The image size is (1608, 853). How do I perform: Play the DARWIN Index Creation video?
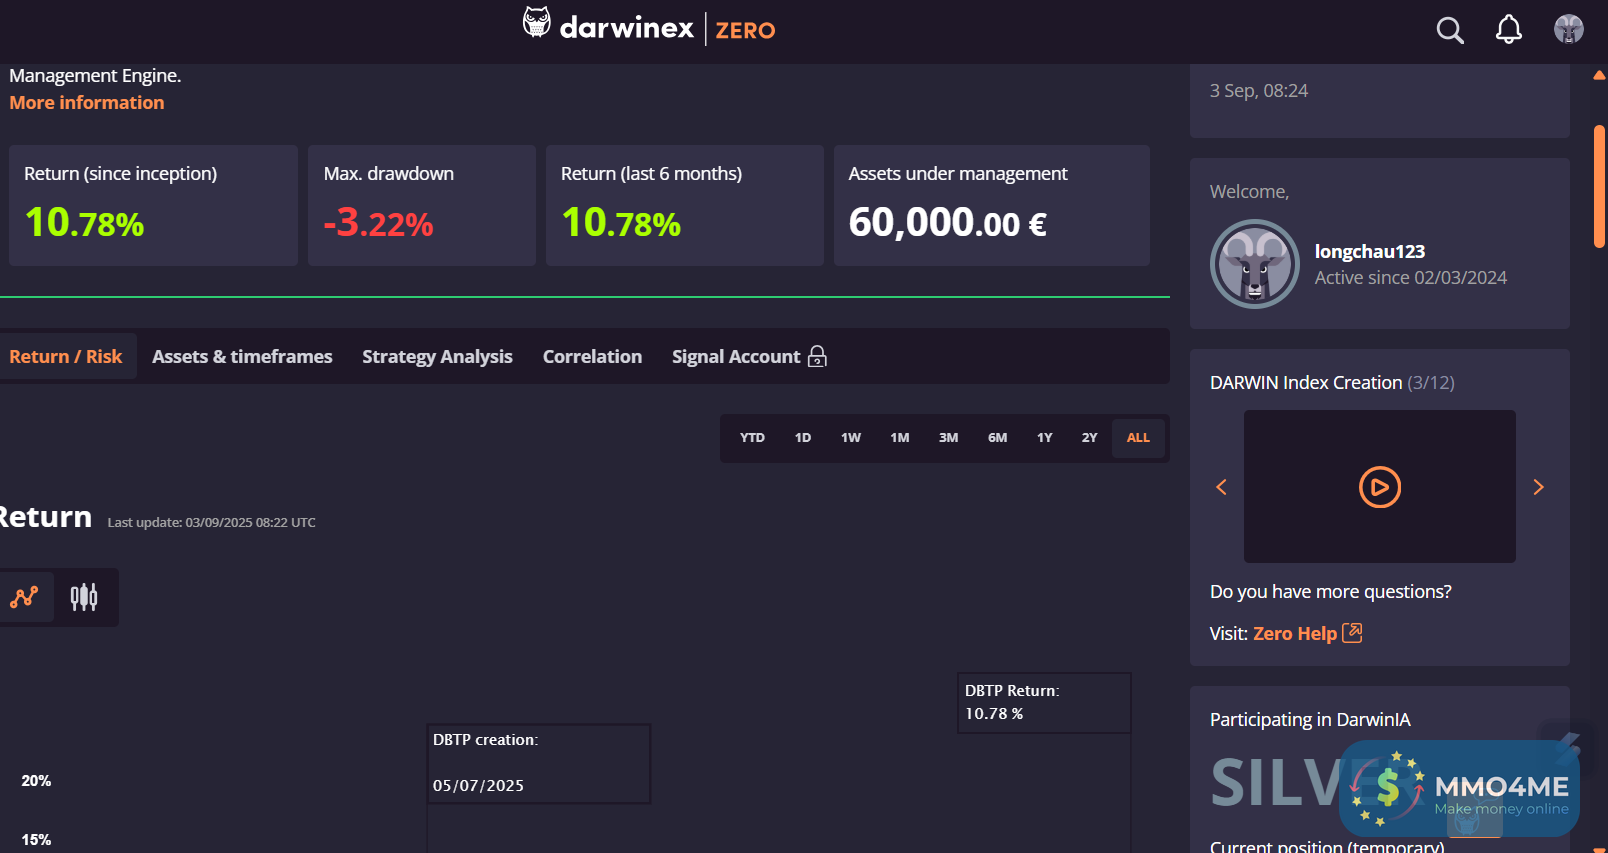(1380, 487)
